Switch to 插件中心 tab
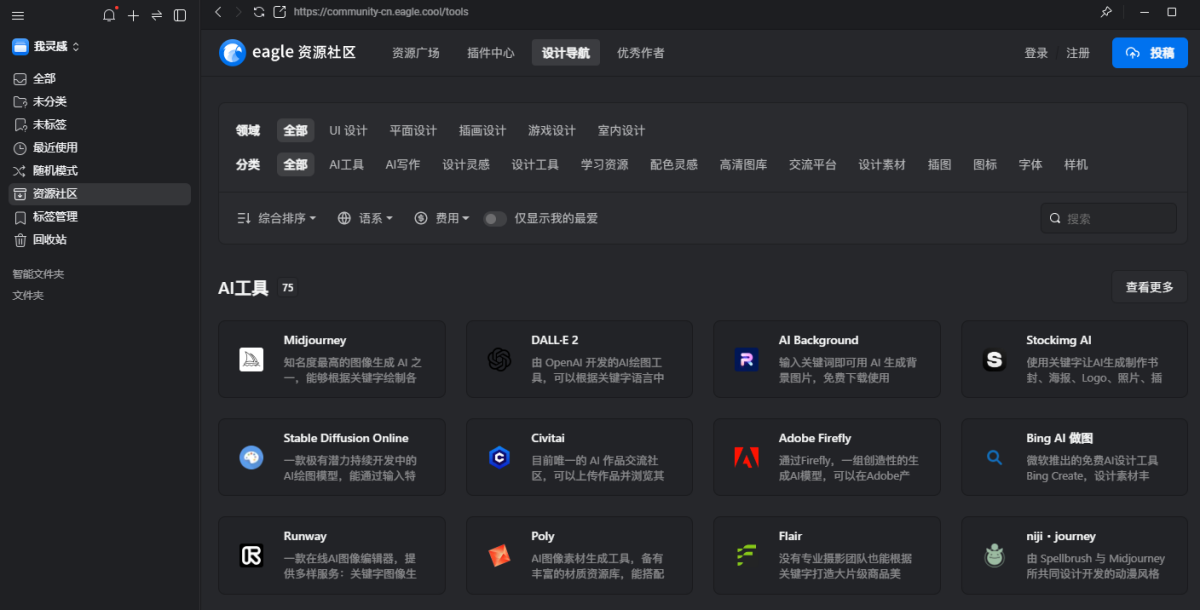Viewport: 1200px width, 610px height. (491, 53)
